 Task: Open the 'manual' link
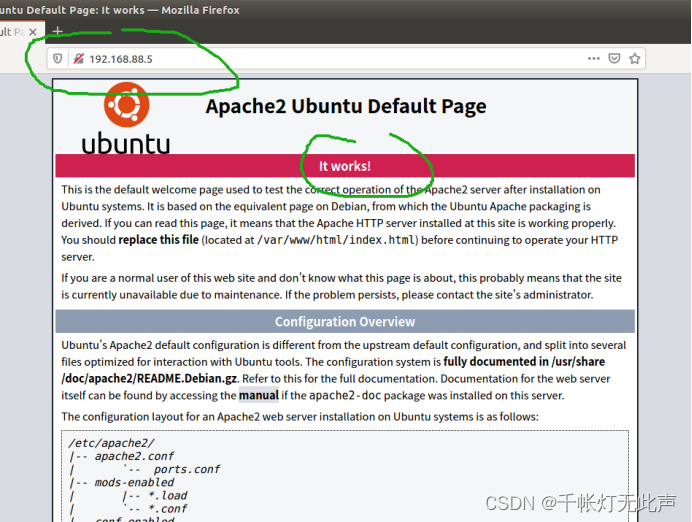[x=259, y=395]
